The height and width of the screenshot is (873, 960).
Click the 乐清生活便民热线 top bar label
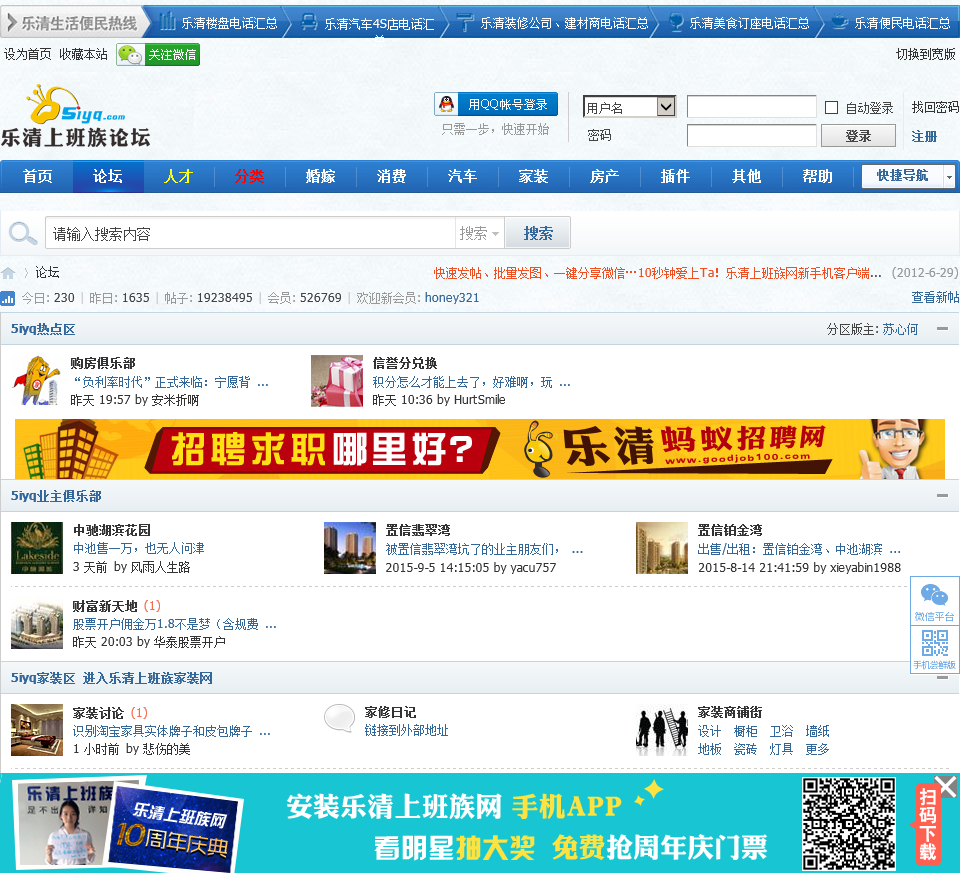pos(73,23)
